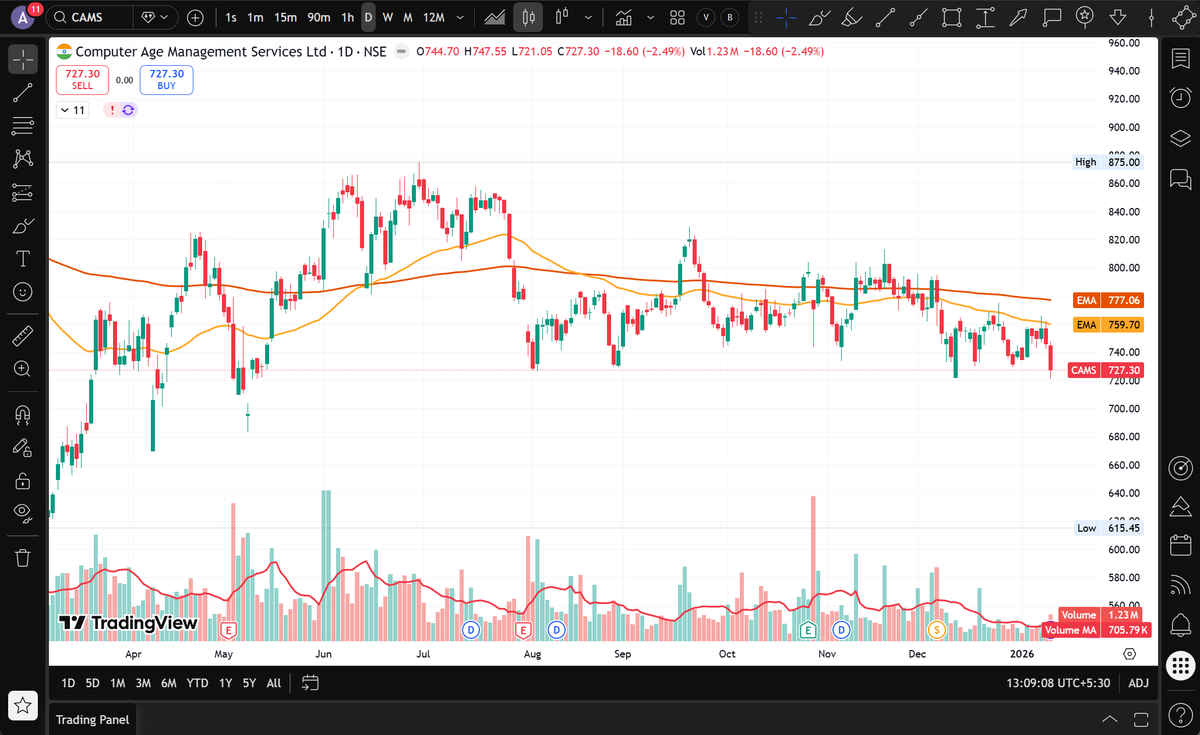Switch to the W weekly timeframe
This screenshot has width=1200, height=735.
tap(388, 17)
